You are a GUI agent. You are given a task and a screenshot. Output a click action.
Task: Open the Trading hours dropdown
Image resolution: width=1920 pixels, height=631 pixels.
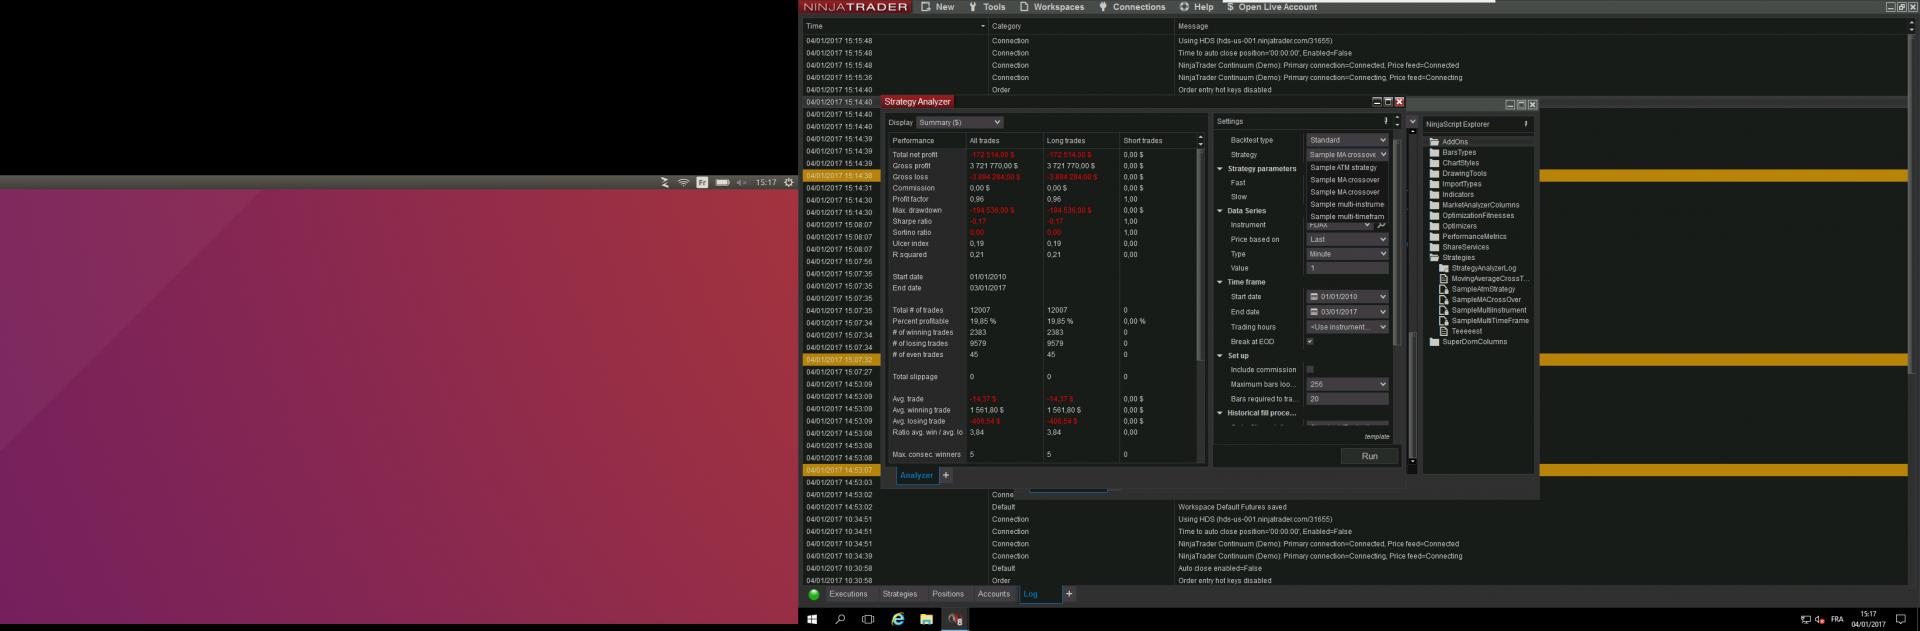pos(1347,327)
